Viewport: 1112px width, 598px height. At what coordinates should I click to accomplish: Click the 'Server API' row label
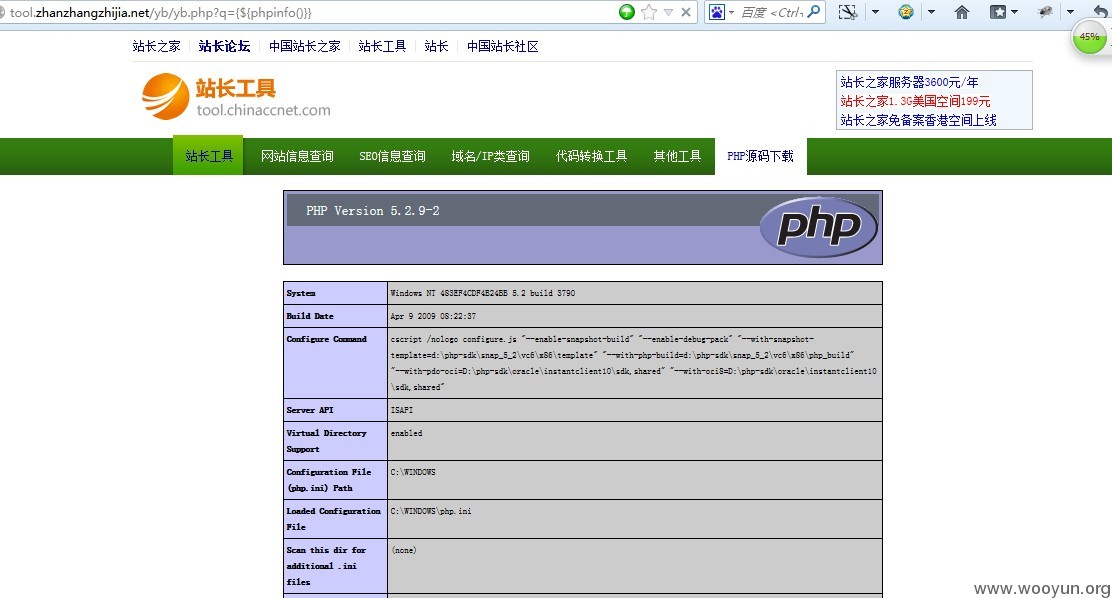tap(310, 410)
